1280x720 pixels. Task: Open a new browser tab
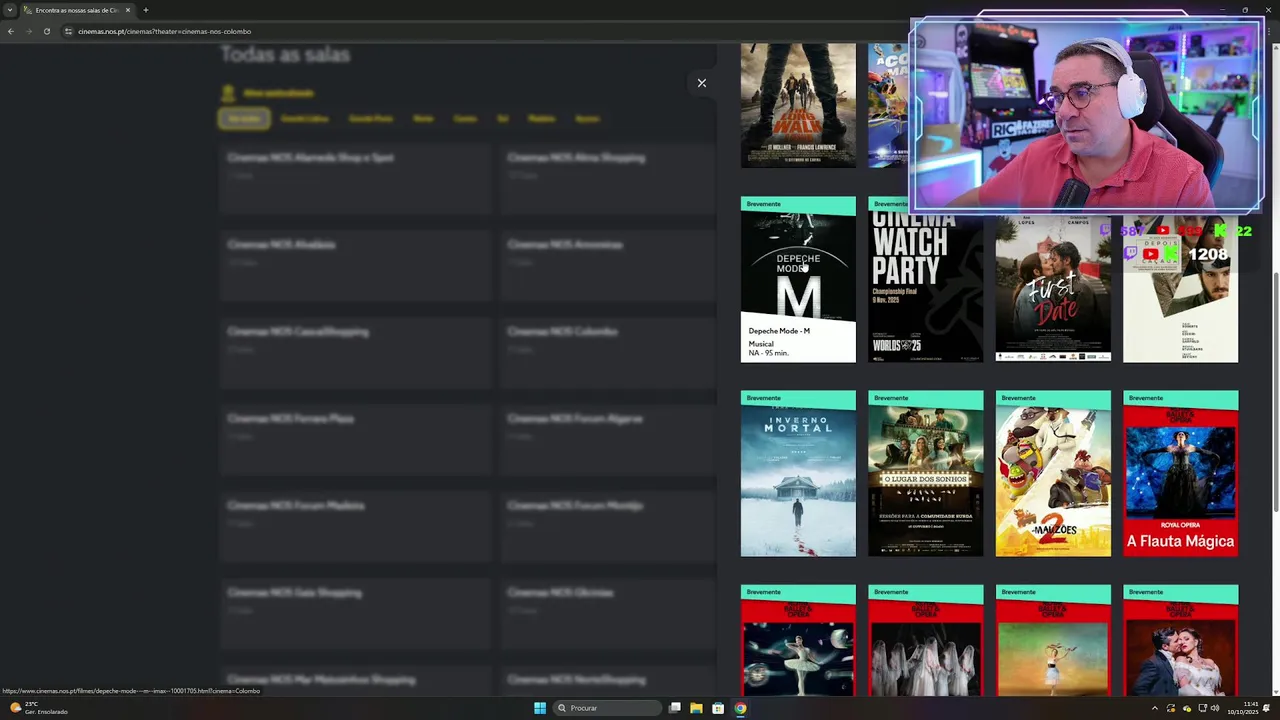coord(146,10)
